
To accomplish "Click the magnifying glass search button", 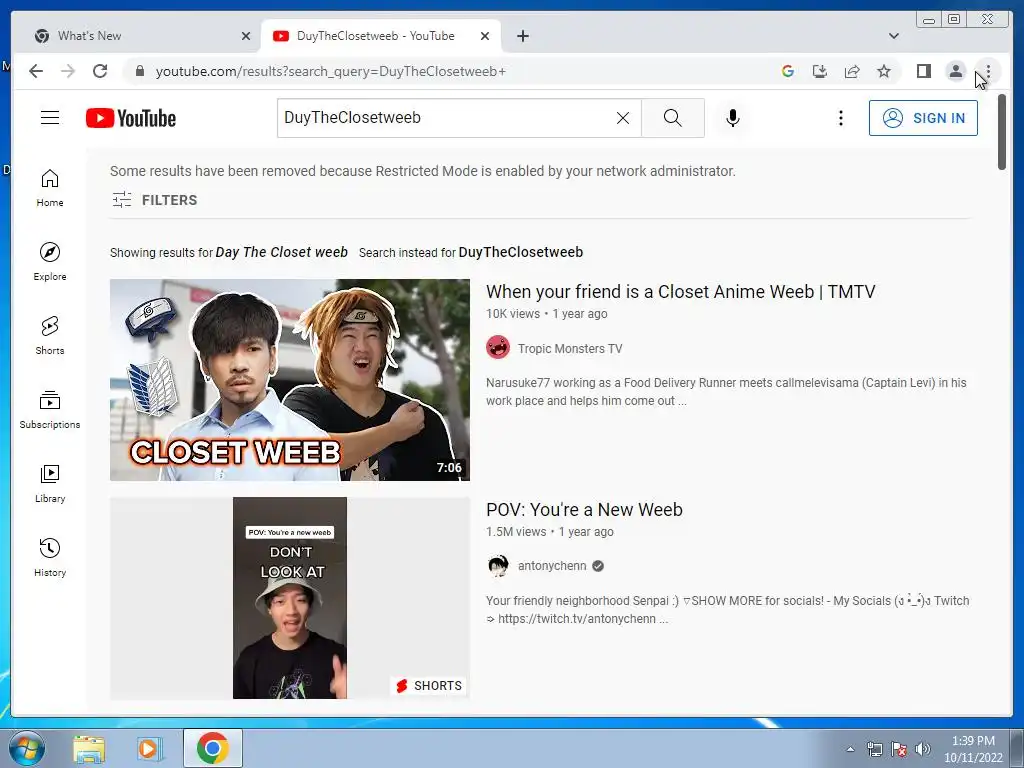I will 673,118.
